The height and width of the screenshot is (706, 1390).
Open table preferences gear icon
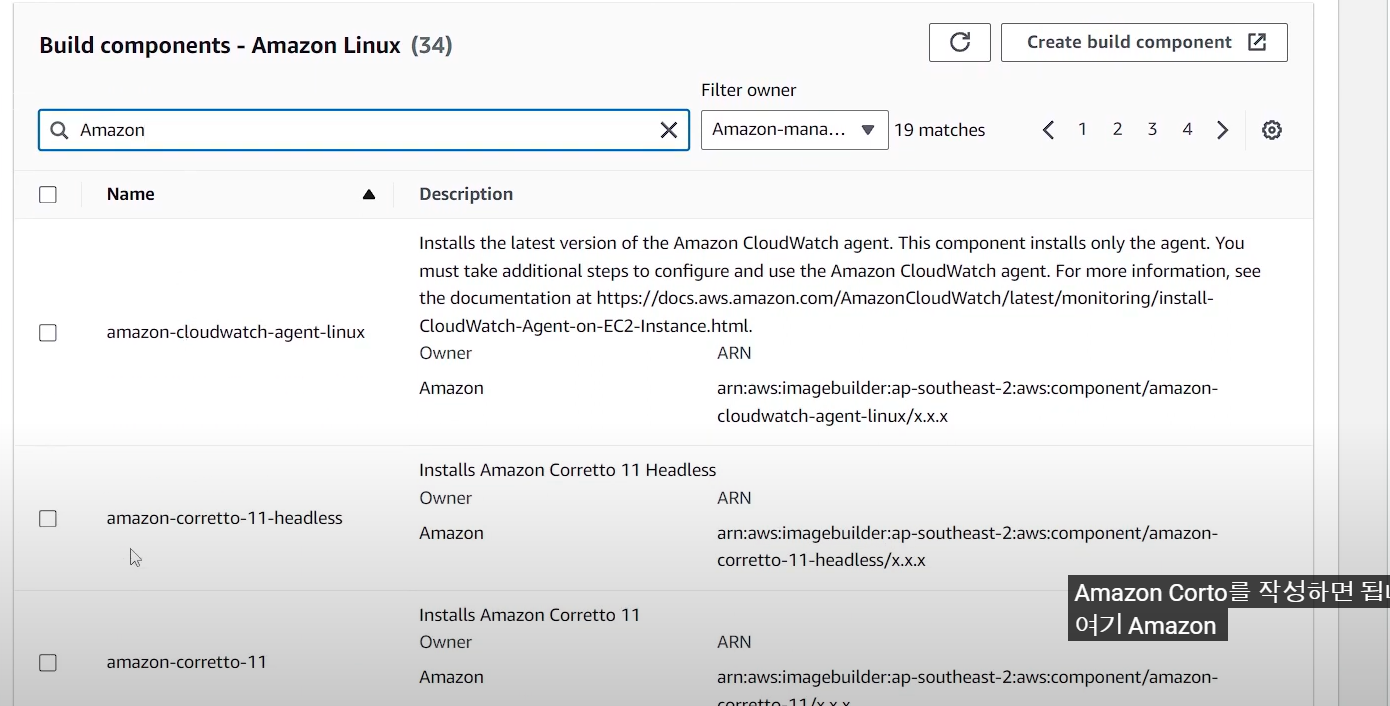(x=1271, y=130)
